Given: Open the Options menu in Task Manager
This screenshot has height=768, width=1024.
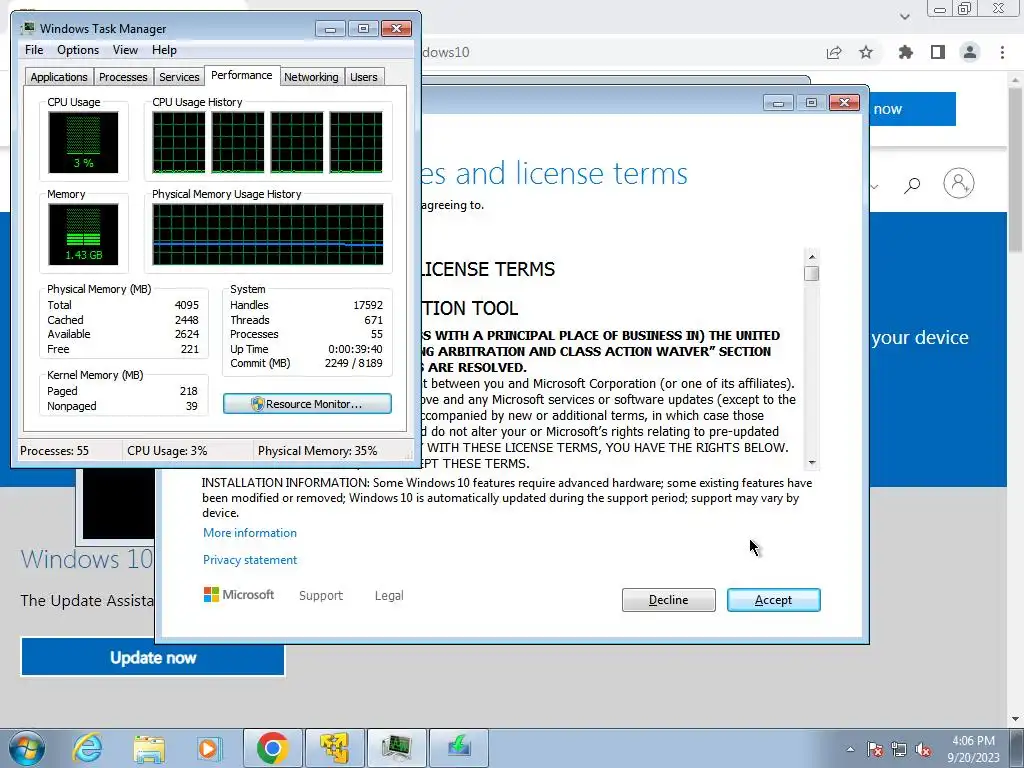Looking at the screenshot, I should [78, 50].
